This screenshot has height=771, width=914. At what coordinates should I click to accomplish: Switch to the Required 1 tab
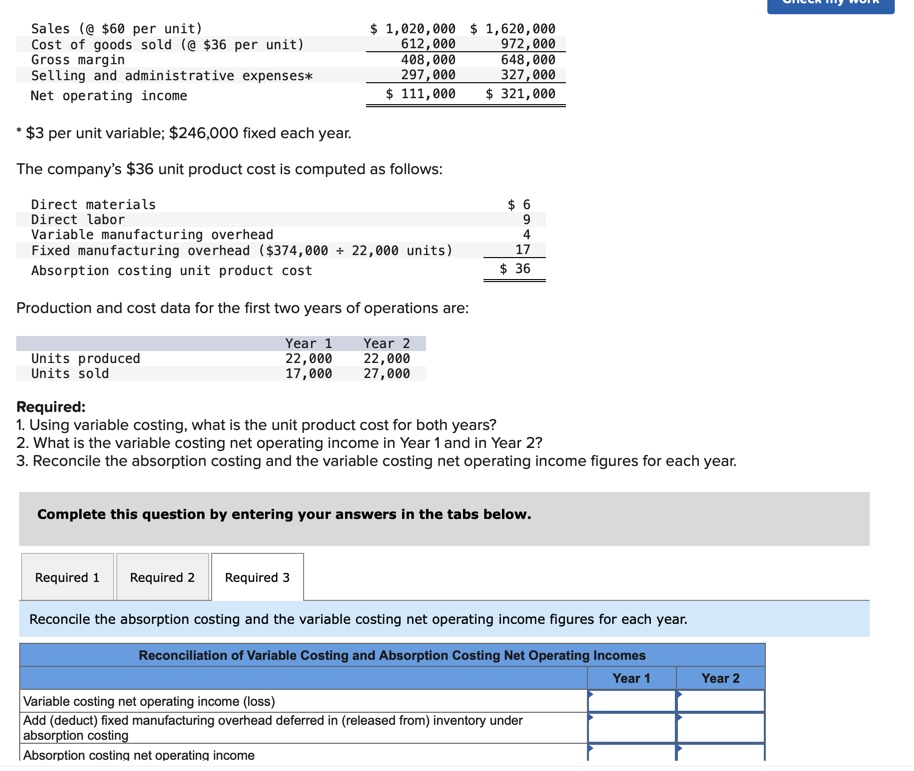click(x=67, y=577)
